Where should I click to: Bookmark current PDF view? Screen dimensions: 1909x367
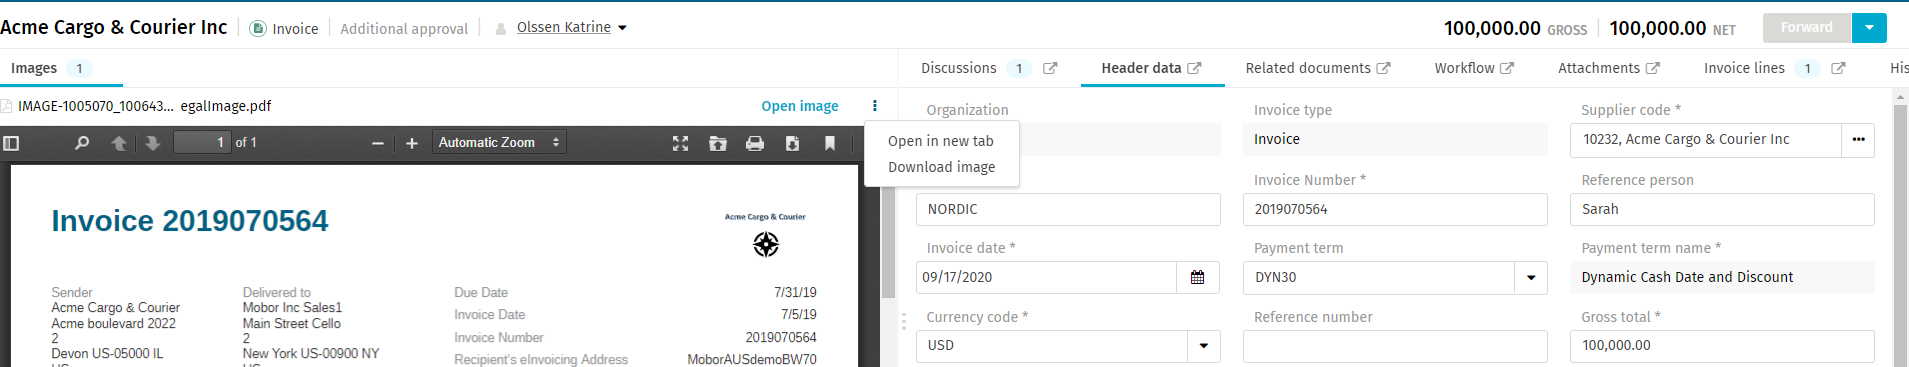830,143
